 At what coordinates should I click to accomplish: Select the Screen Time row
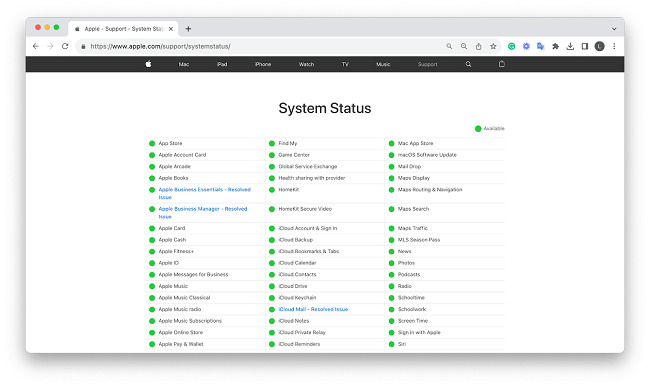(445, 321)
